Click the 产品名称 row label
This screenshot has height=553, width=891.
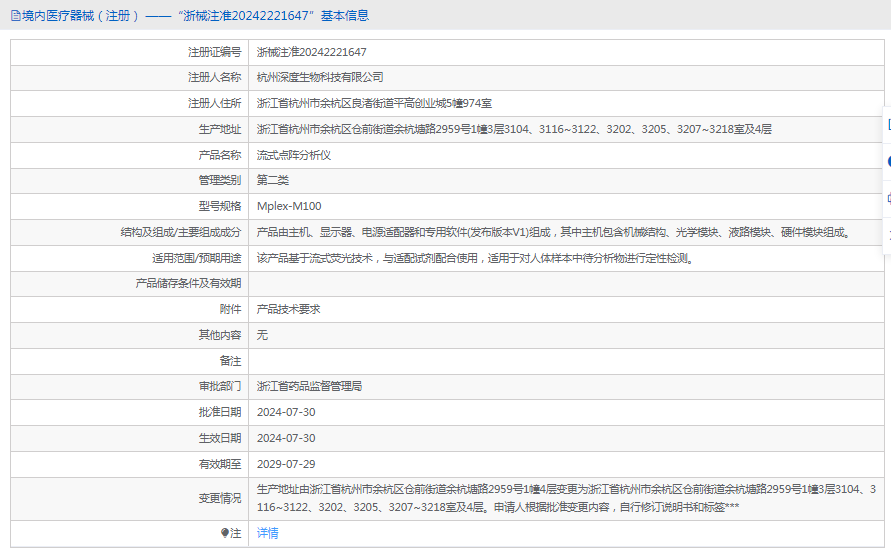219,155
